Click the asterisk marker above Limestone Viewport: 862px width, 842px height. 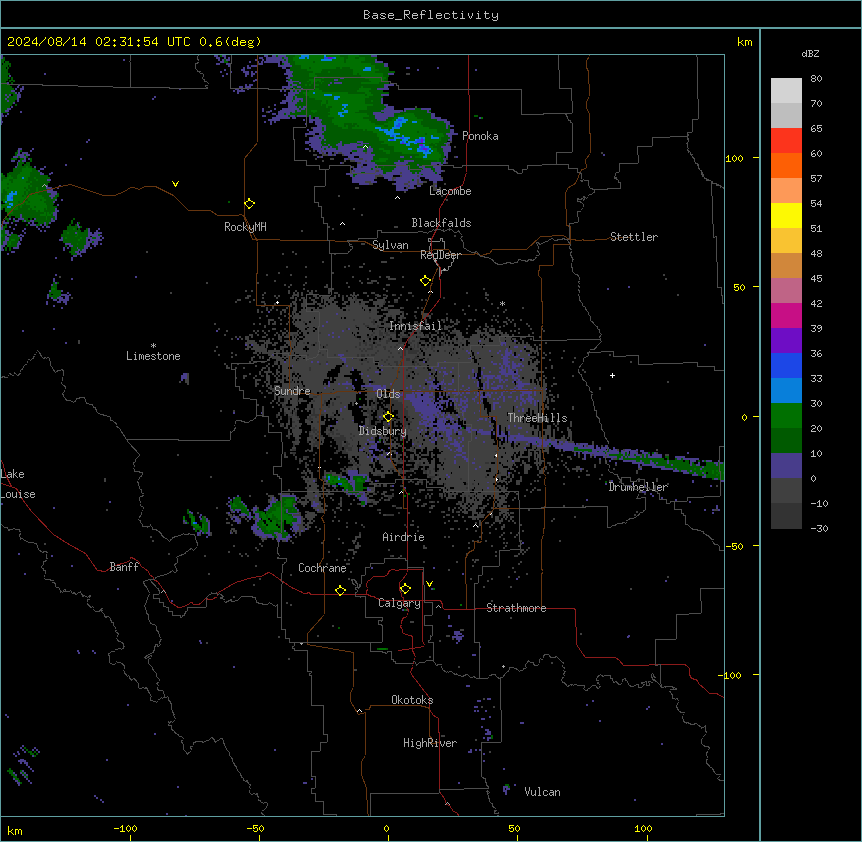tap(153, 346)
